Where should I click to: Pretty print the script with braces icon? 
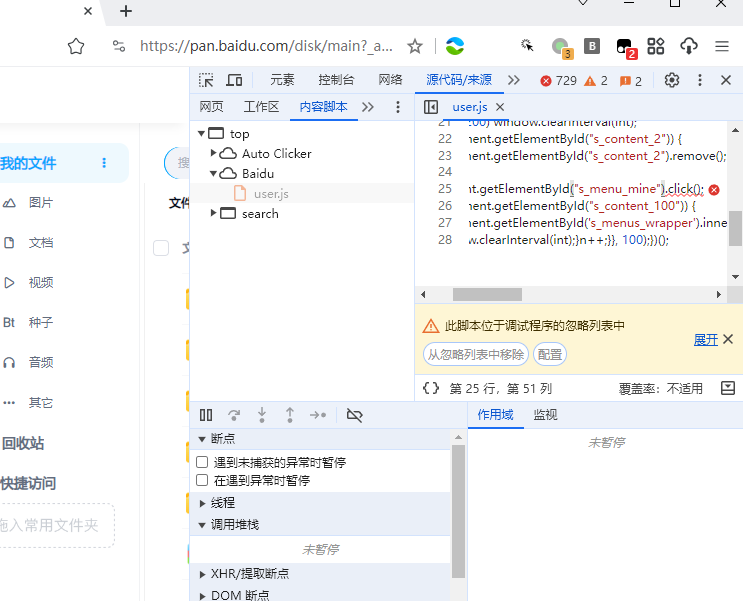431,389
